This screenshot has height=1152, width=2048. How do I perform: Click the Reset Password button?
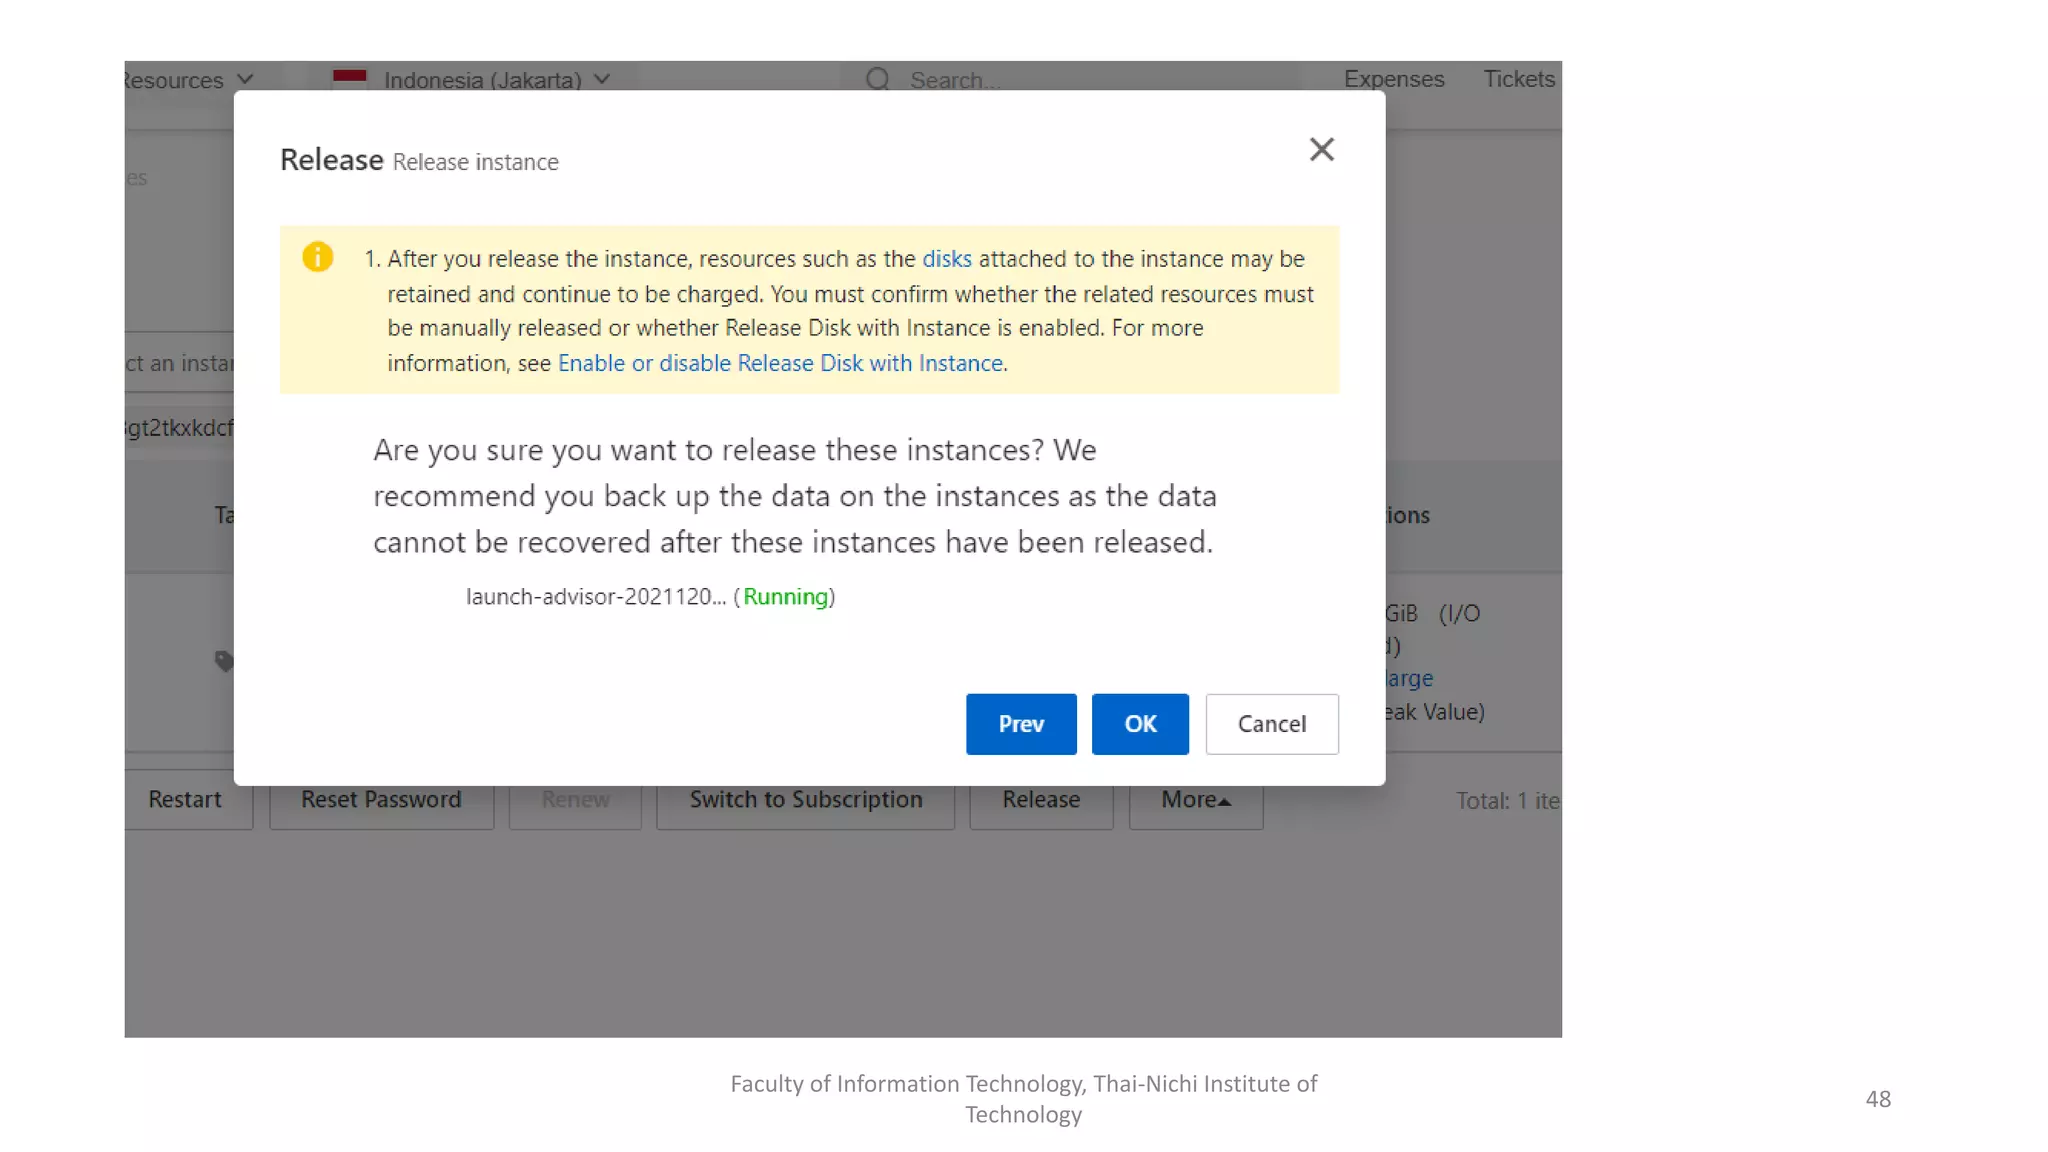pos(381,801)
